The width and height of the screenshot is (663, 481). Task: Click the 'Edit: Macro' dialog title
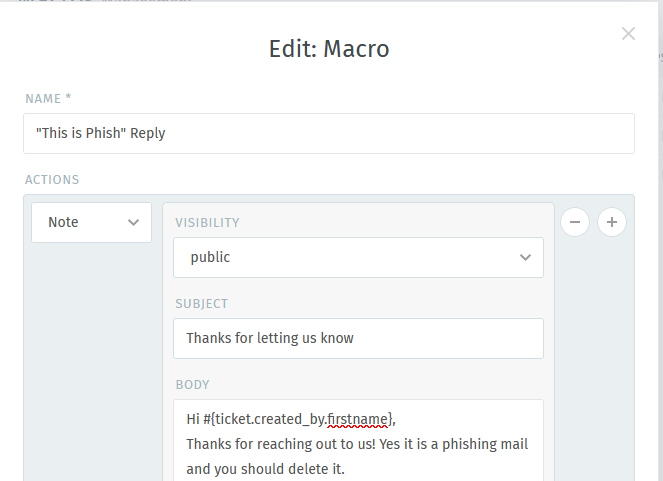(329, 49)
